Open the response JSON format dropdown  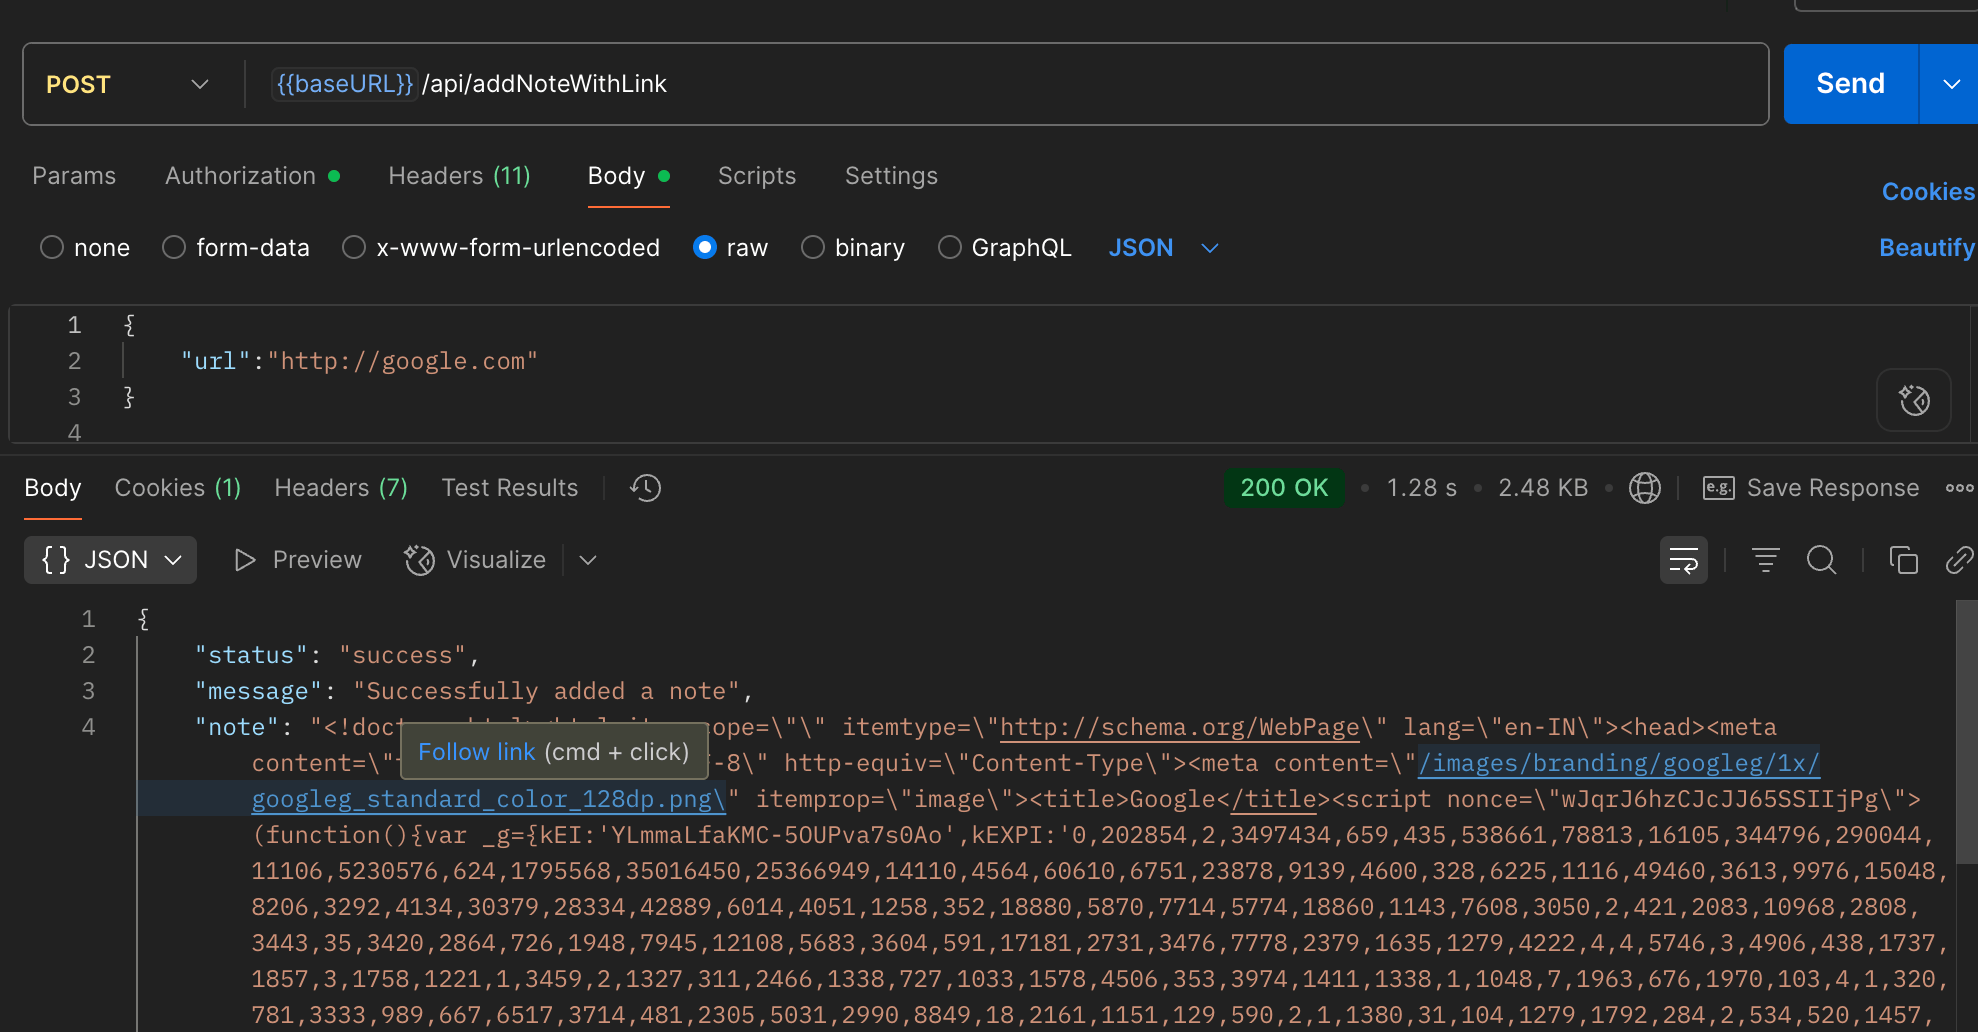(111, 560)
